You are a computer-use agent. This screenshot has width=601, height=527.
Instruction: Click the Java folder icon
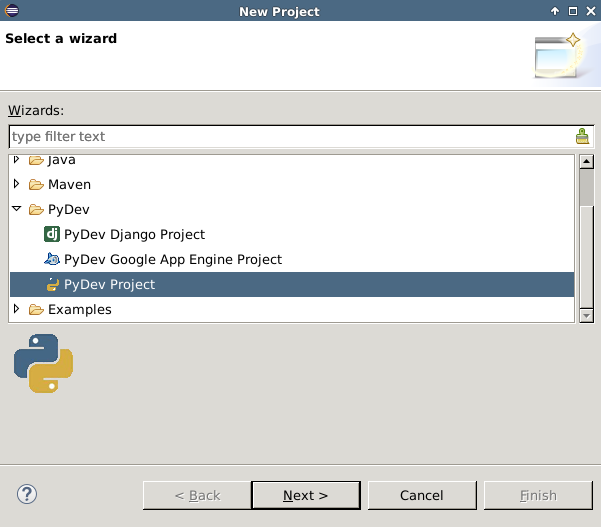[36, 160]
